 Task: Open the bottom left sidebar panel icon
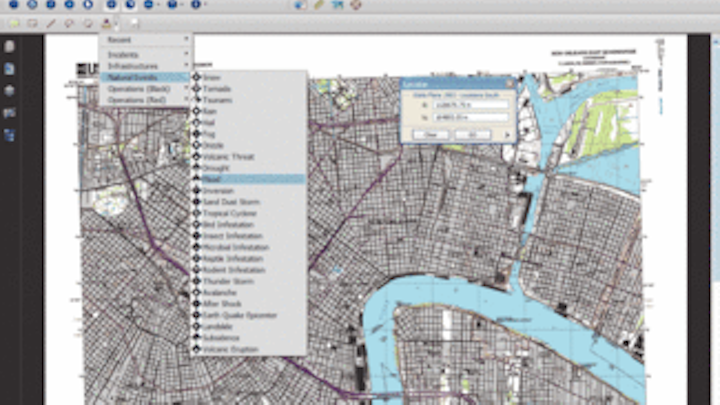[x=10, y=135]
